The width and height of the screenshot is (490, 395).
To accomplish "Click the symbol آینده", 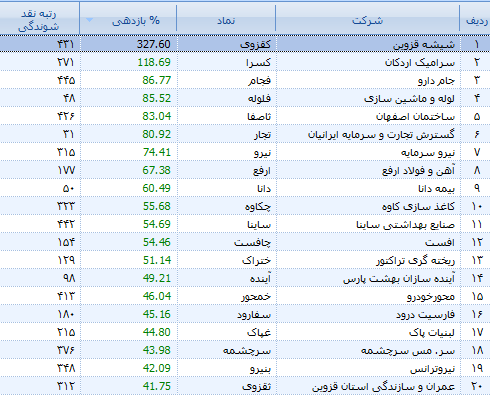I will click(x=260, y=278).
